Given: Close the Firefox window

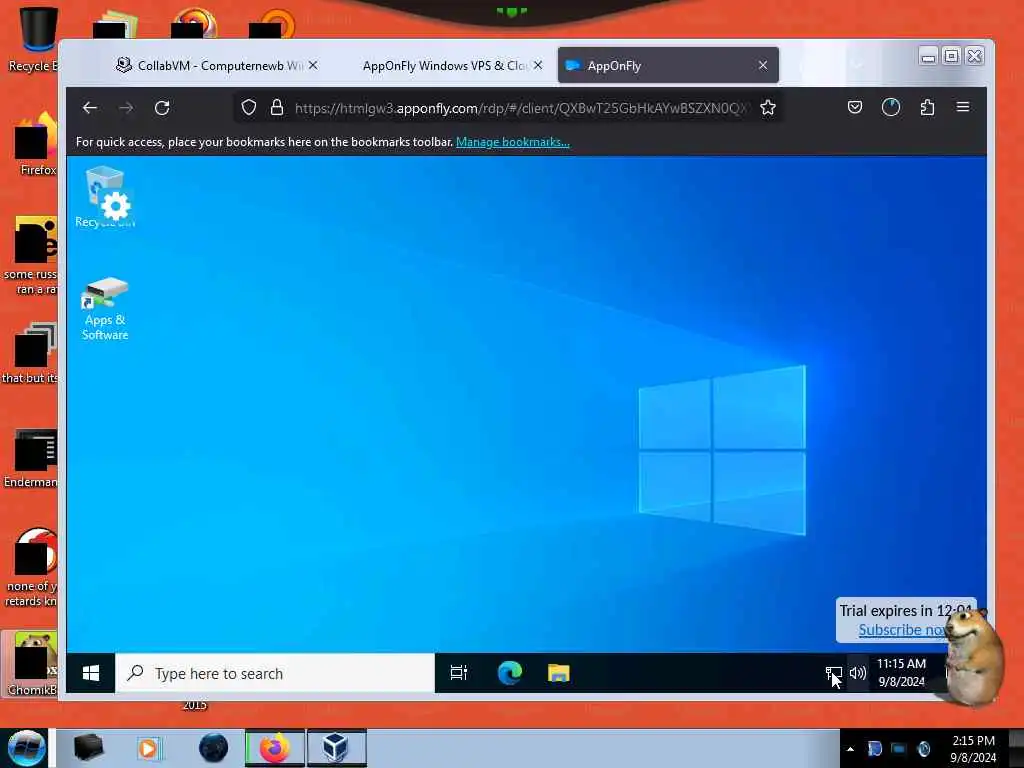Looking at the screenshot, I should (974, 56).
